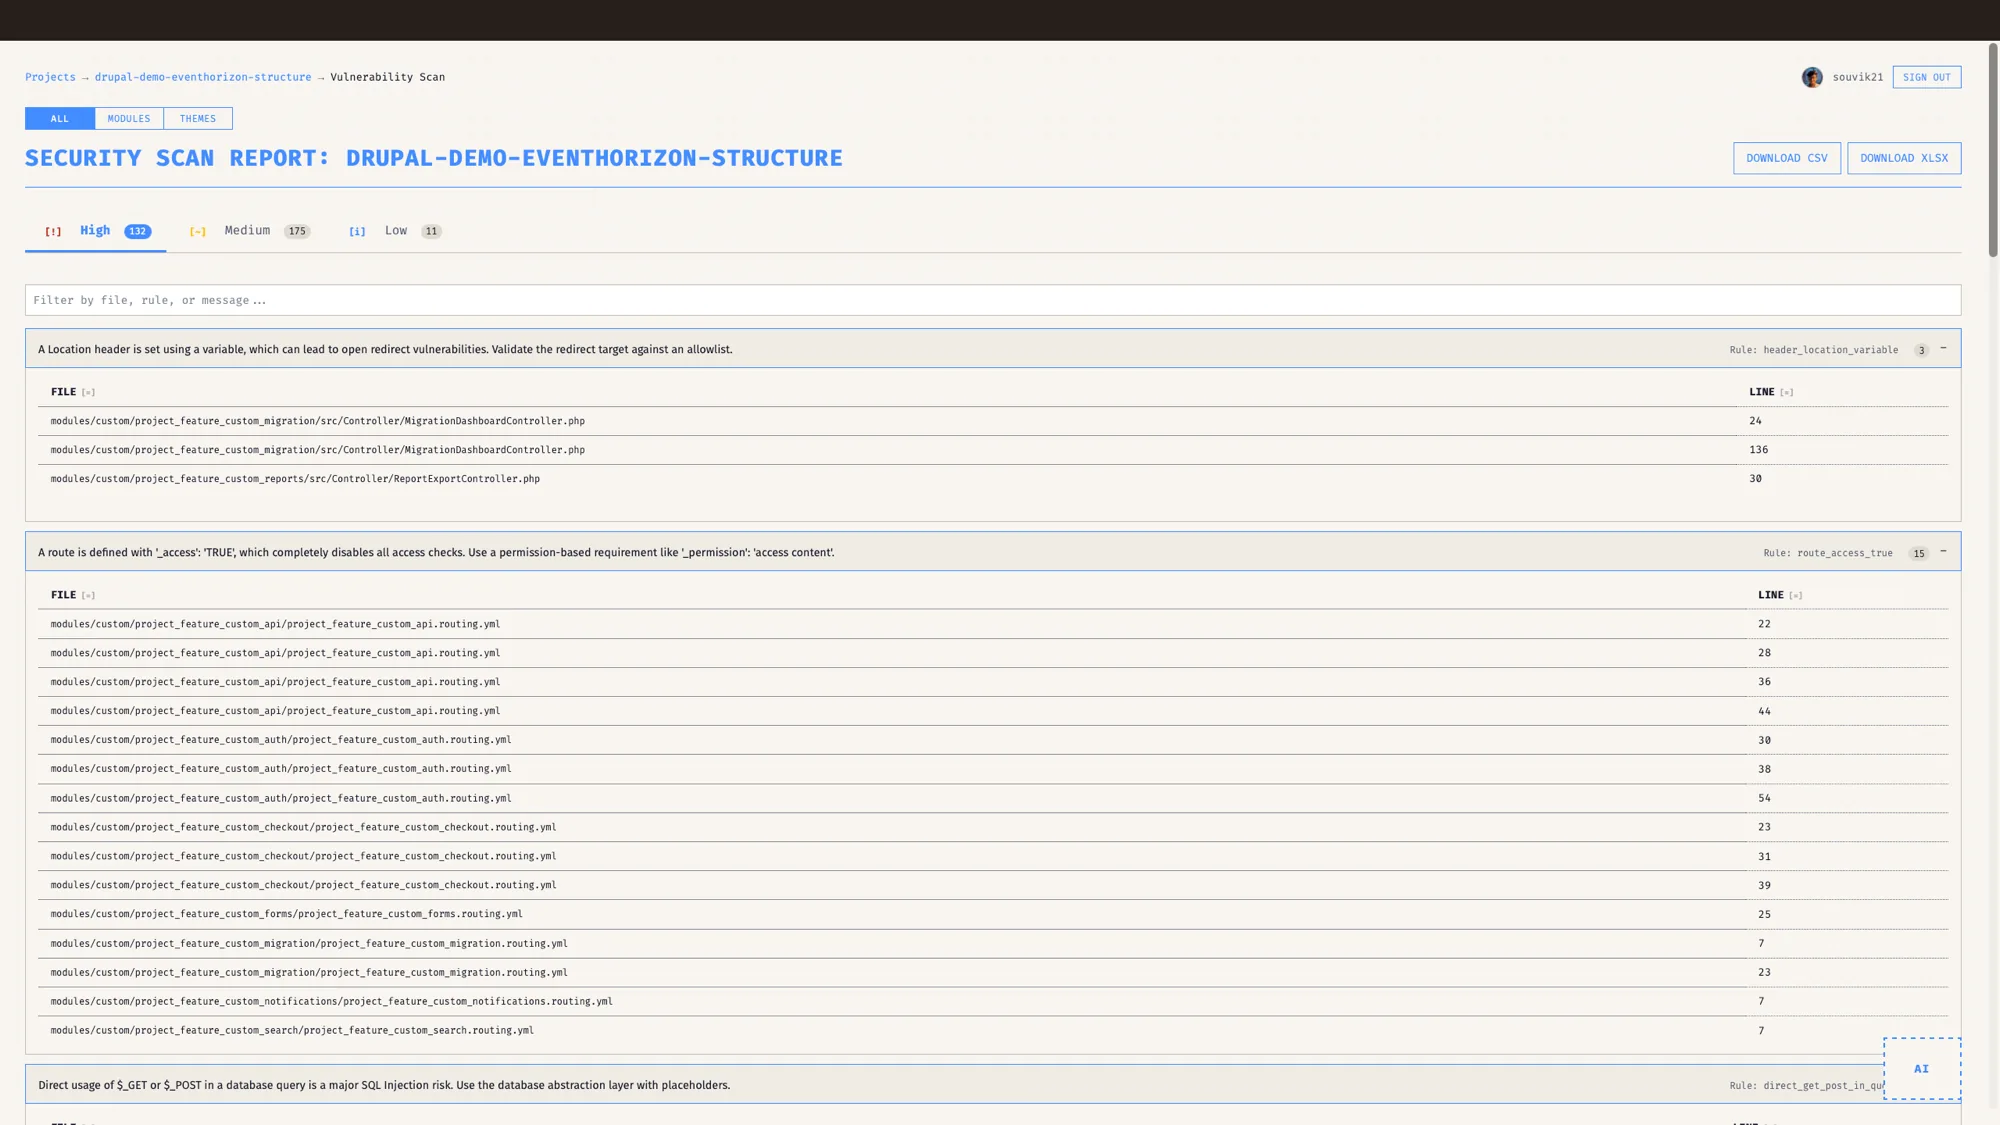Viewport: 2000px width, 1125px height.
Task: Collapse the header_location_variable rule section
Action: click(x=1943, y=349)
